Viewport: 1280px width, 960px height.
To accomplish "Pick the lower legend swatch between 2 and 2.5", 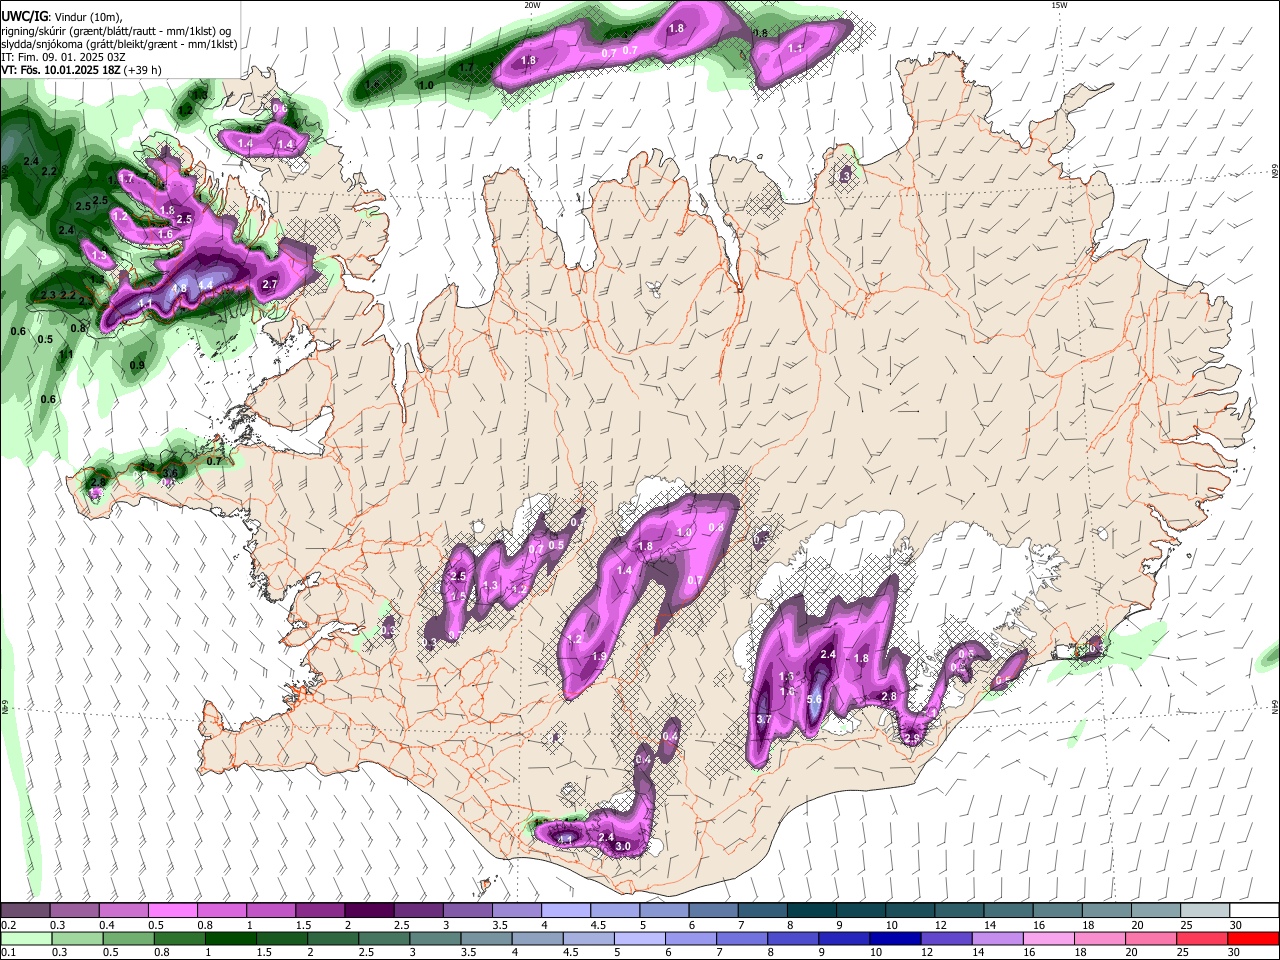I will [333, 938].
